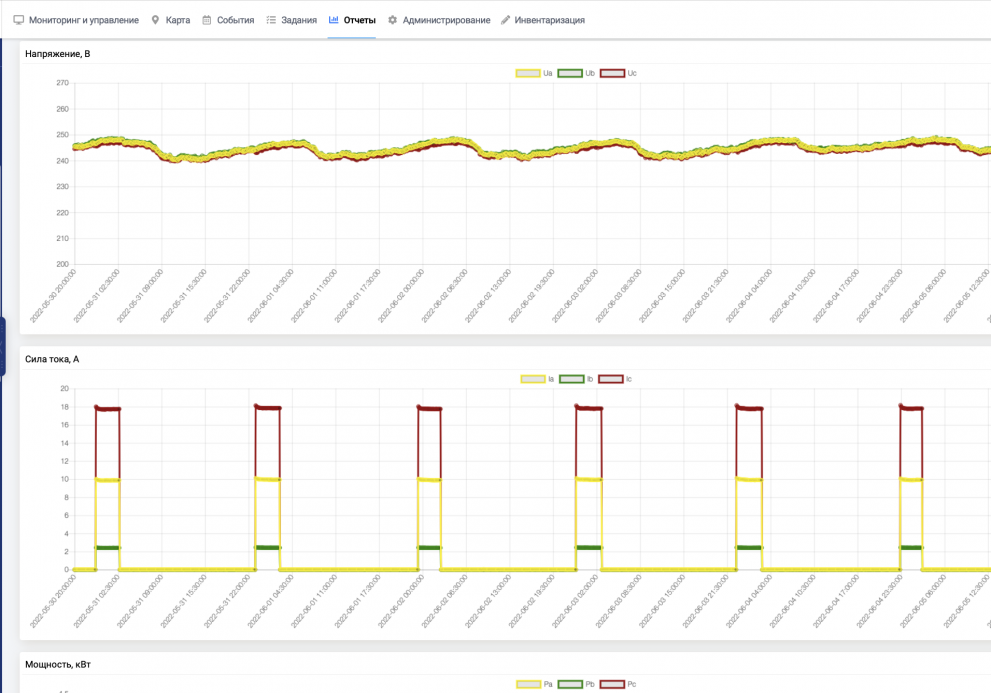Image resolution: width=991 pixels, height=693 pixels.
Task: Click the map pin icon beside Карта
Action: [155, 20]
